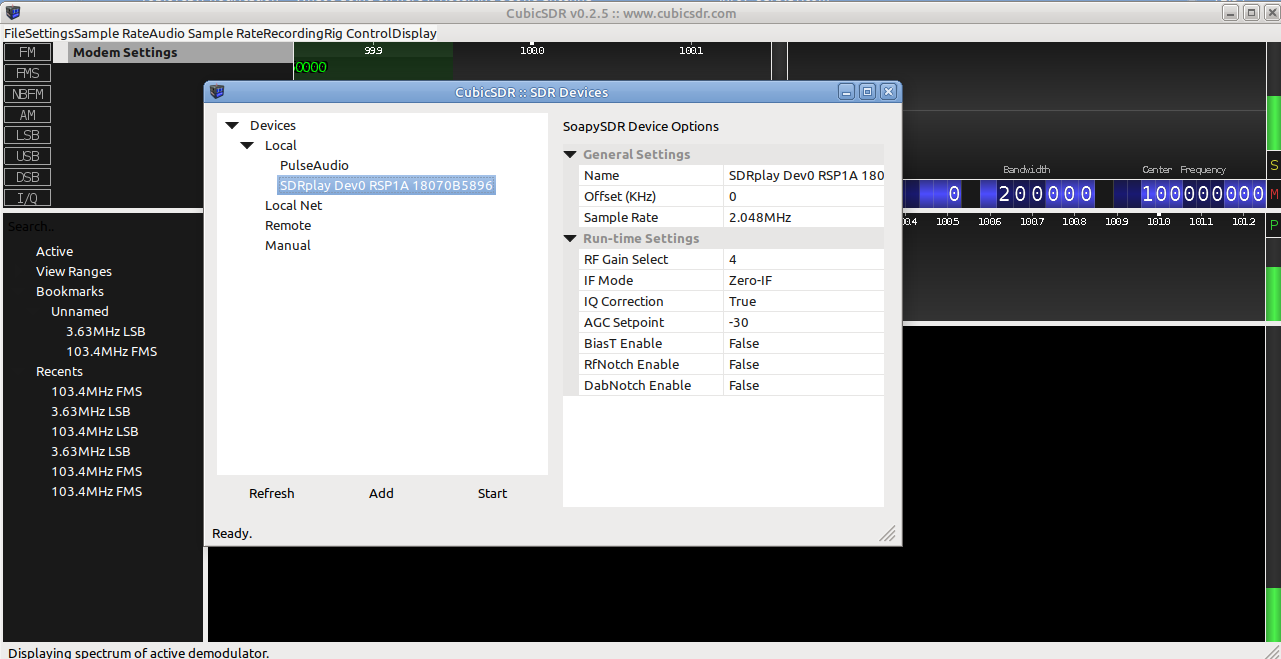Open the Recording menu
Screen dimensions: 1281x659
[x=293, y=33]
